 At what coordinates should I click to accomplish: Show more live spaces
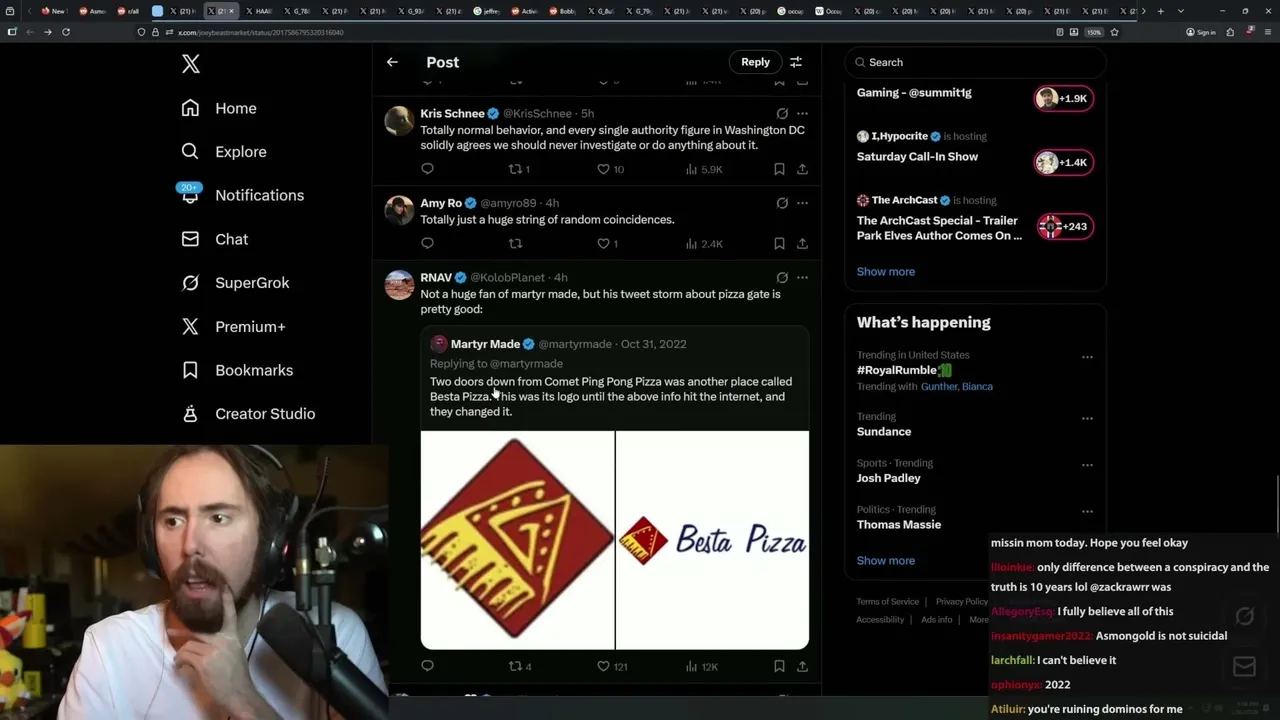pyautogui.click(x=885, y=271)
